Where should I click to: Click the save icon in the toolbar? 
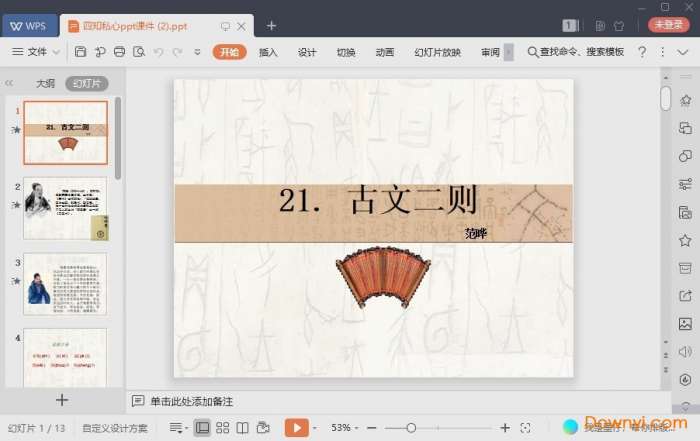pos(81,52)
